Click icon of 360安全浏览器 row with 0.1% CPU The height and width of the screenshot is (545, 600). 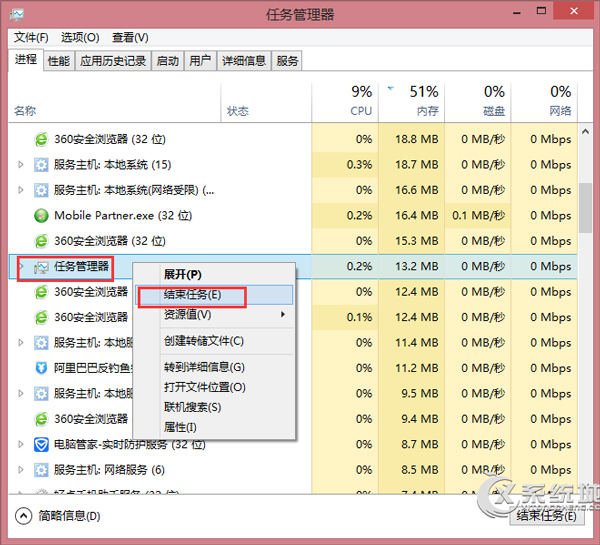pyautogui.click(x=41, y=317)
